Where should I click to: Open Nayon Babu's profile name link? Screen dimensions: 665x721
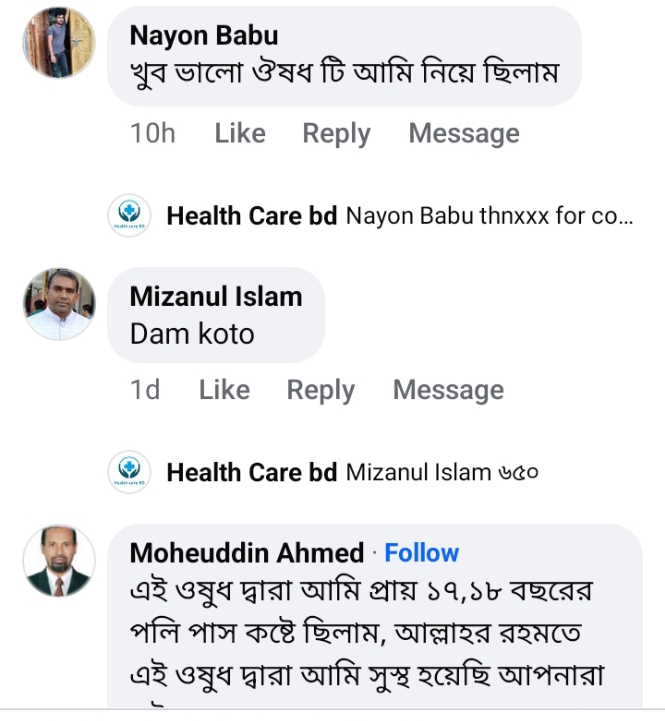coord(204,35)
